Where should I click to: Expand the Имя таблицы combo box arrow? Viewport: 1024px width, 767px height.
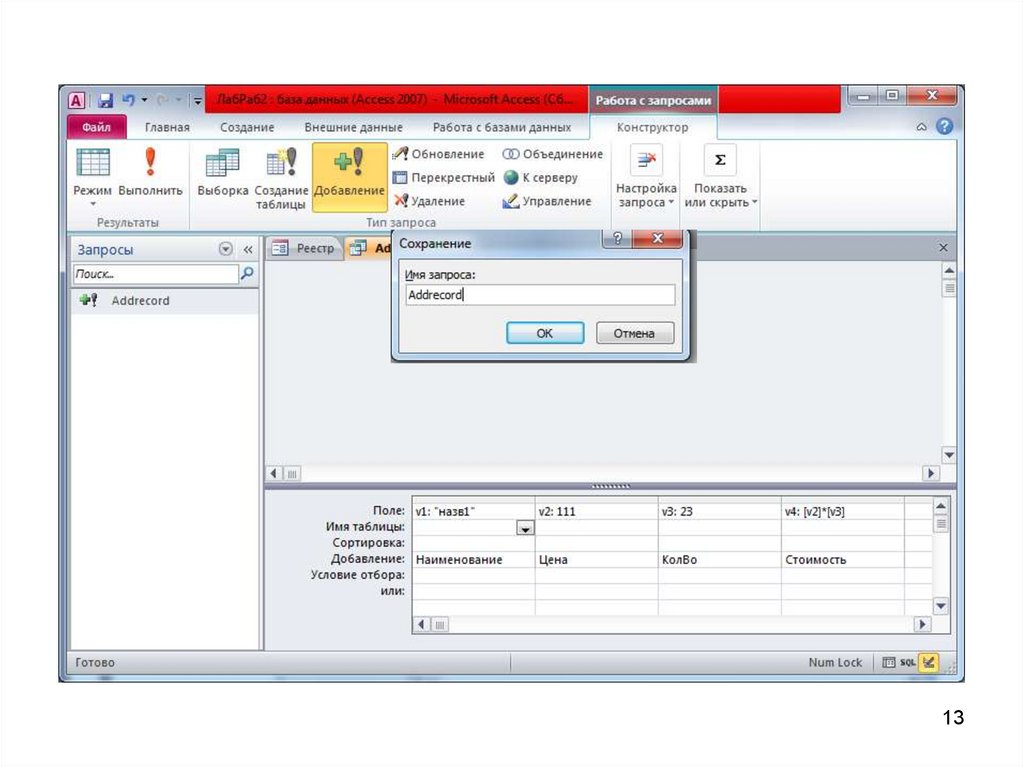click(x=524, y=528)
